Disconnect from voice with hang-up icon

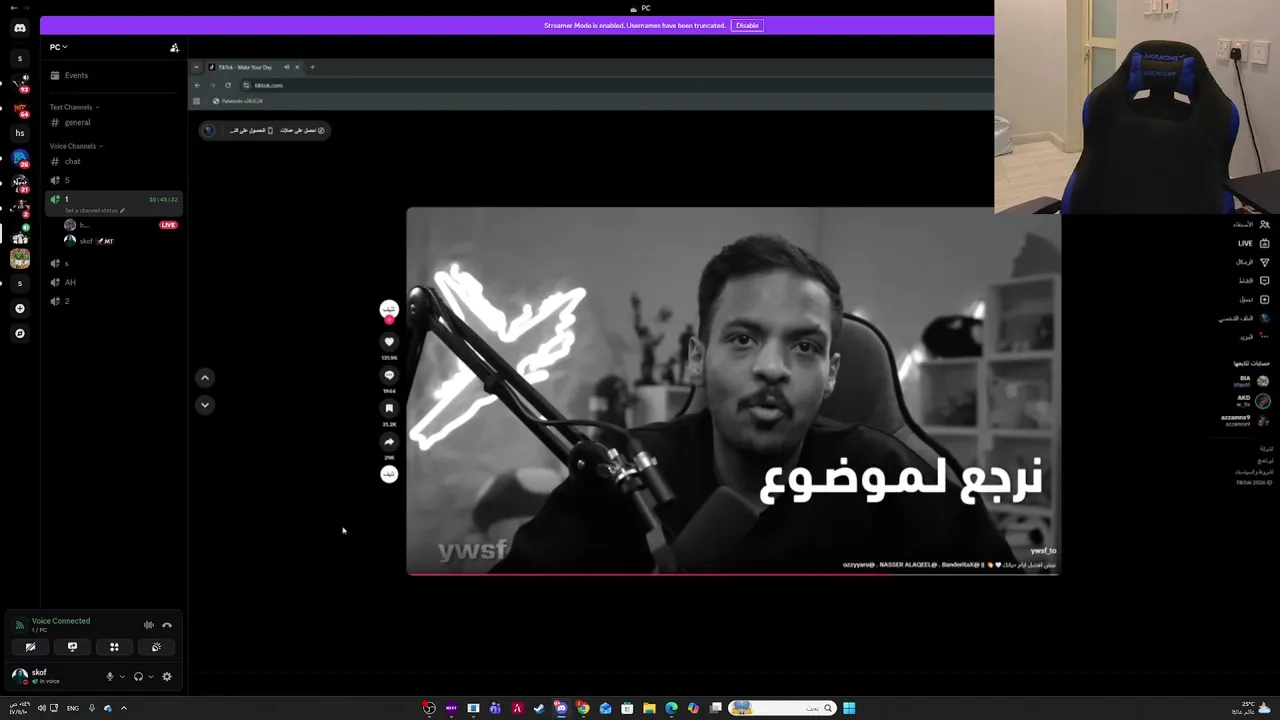click(x=167, y=625)
